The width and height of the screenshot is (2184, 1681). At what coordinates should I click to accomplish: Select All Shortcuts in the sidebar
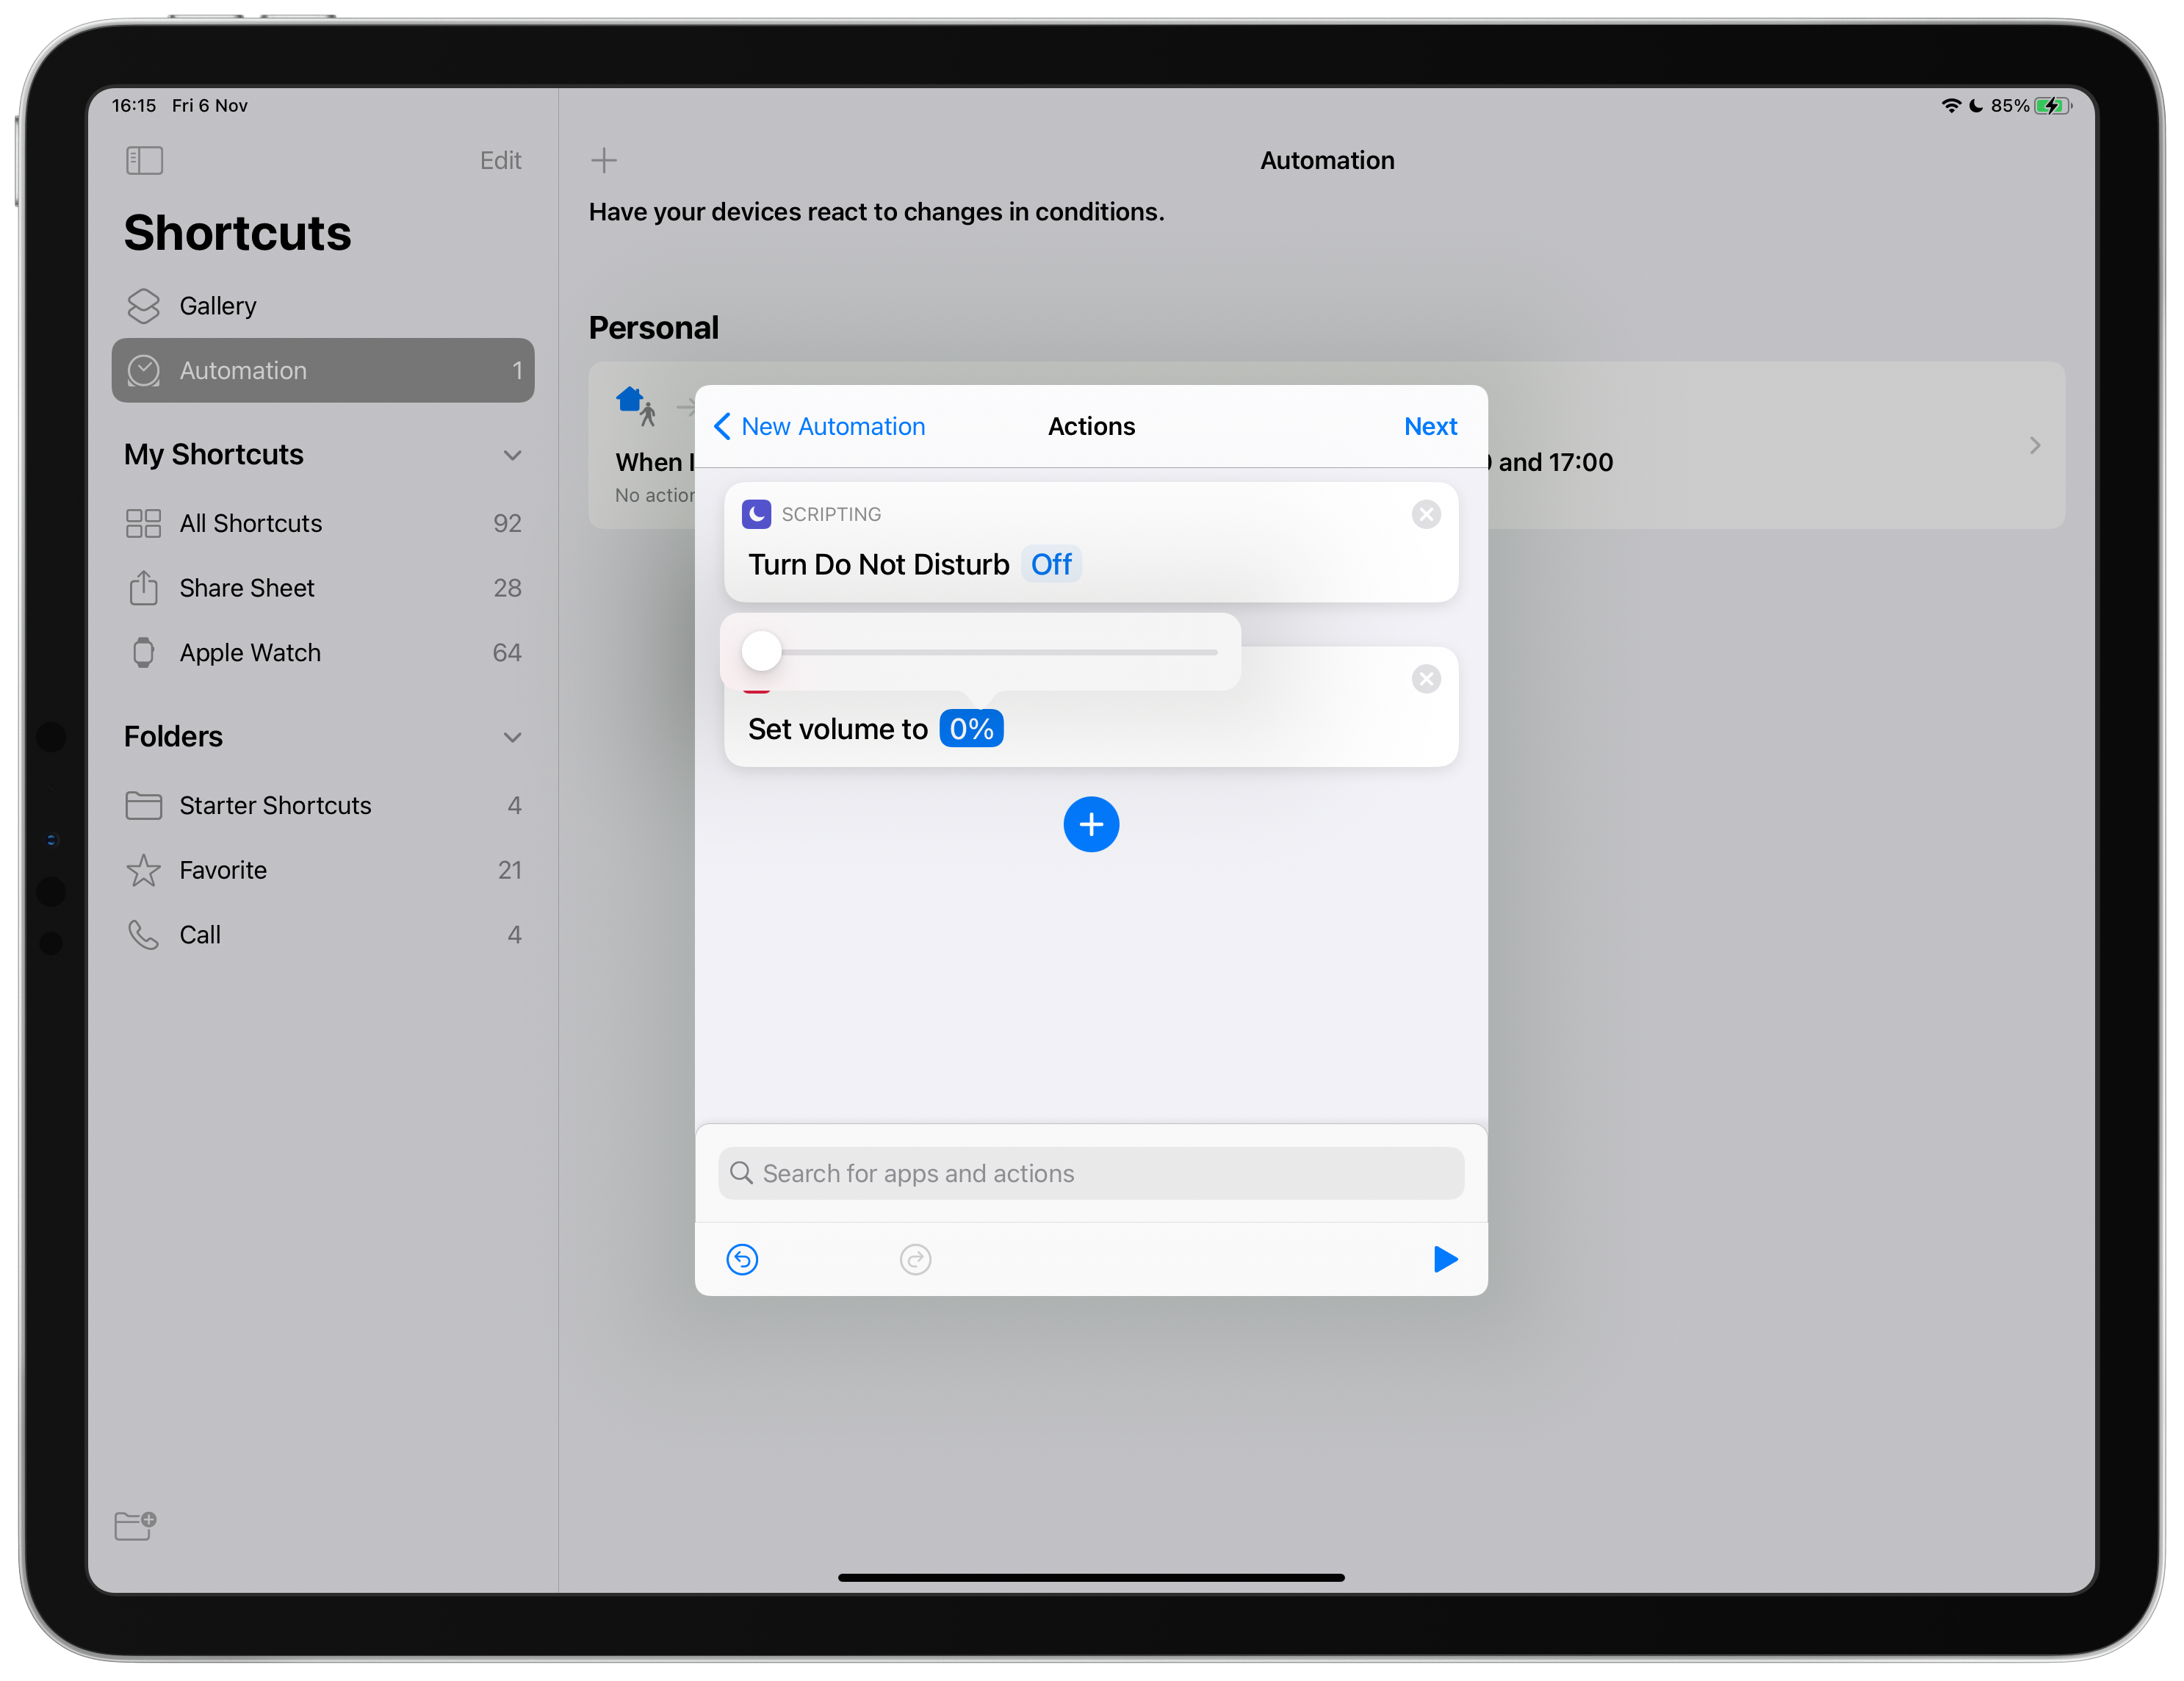[x=250, y=523]
